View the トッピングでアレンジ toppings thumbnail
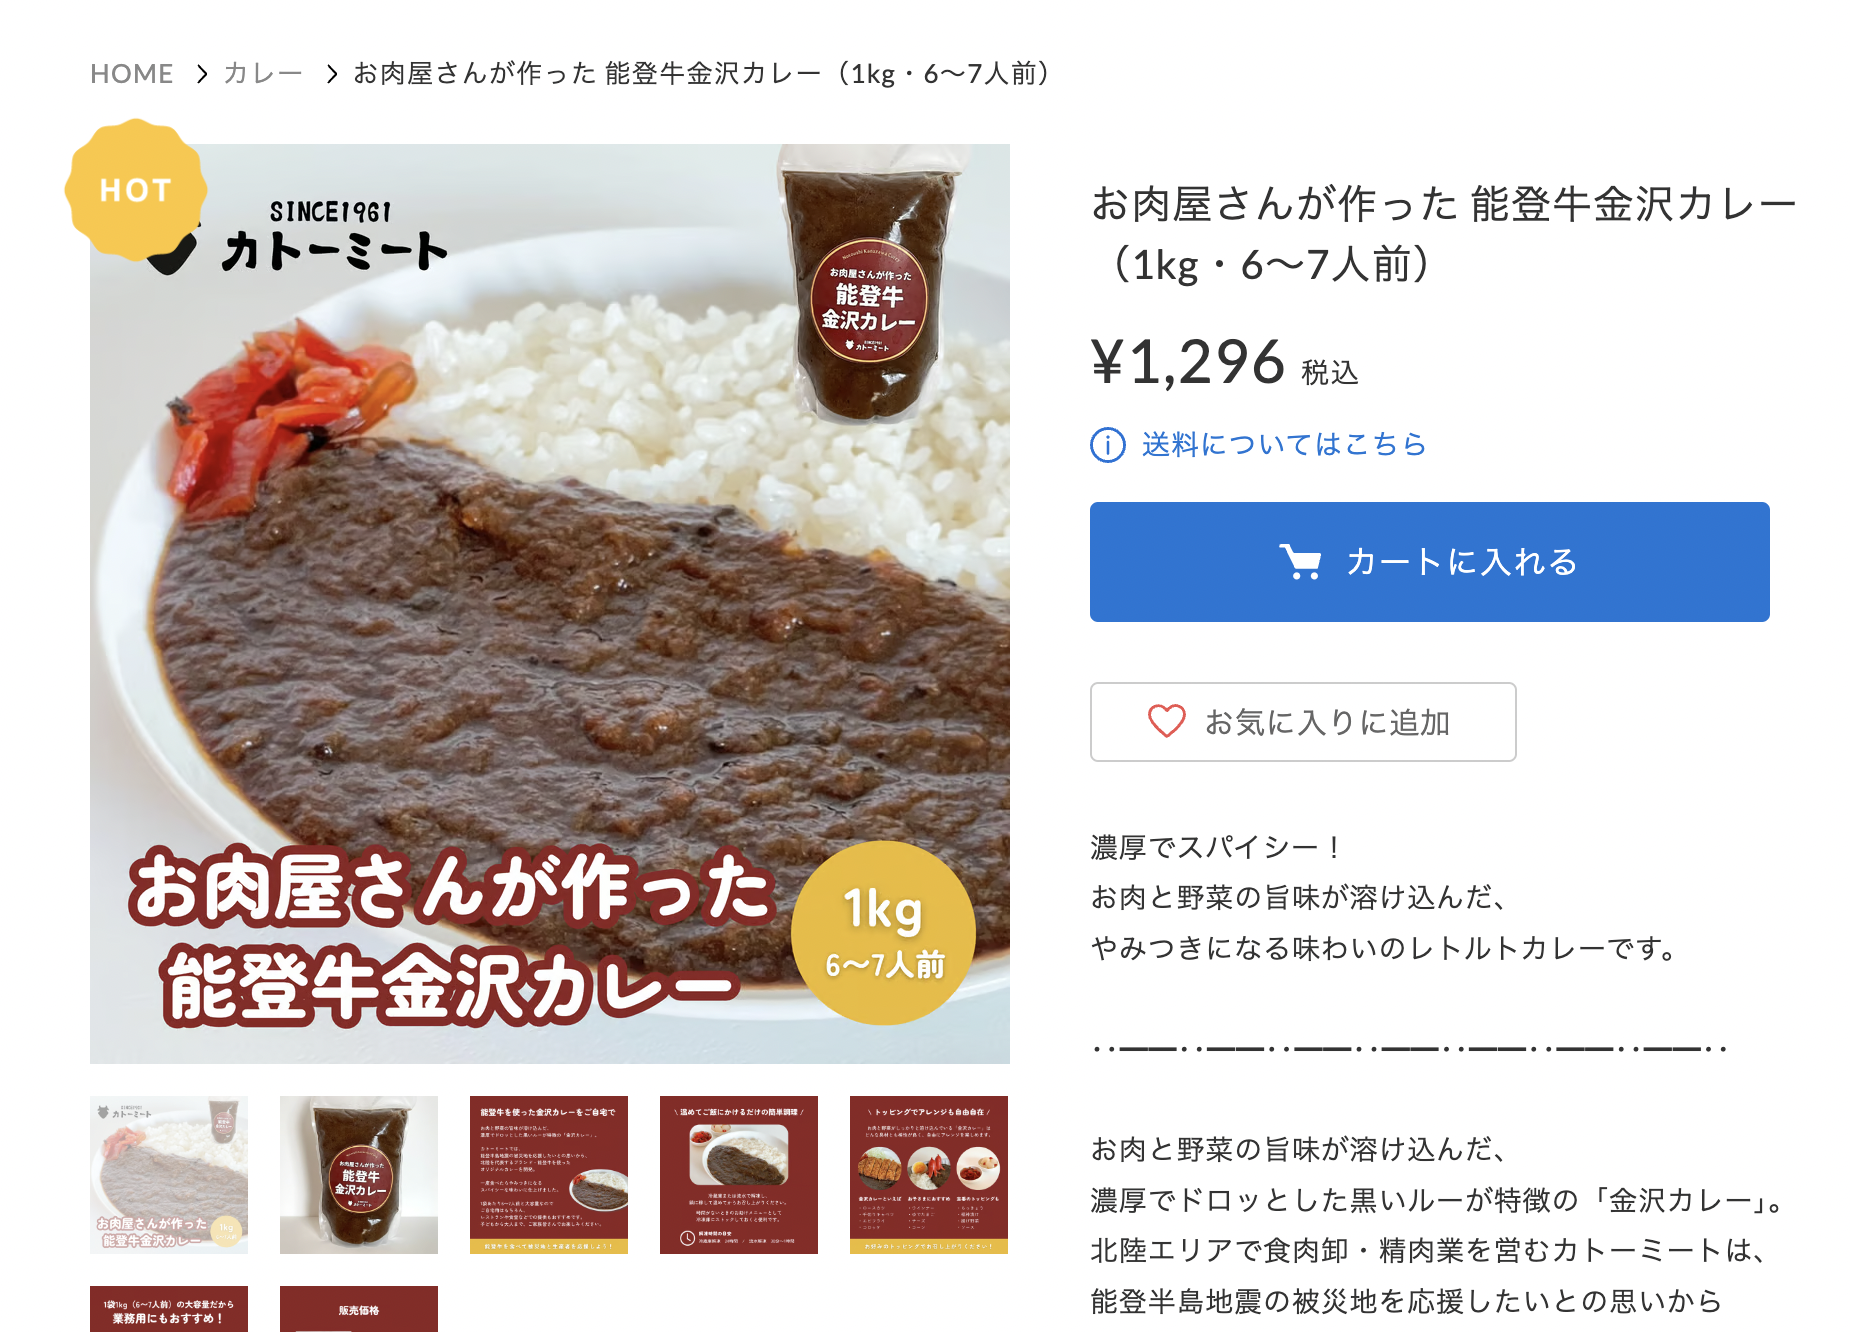Viewport: 1850px width, 1332px height. [929, 1175]
